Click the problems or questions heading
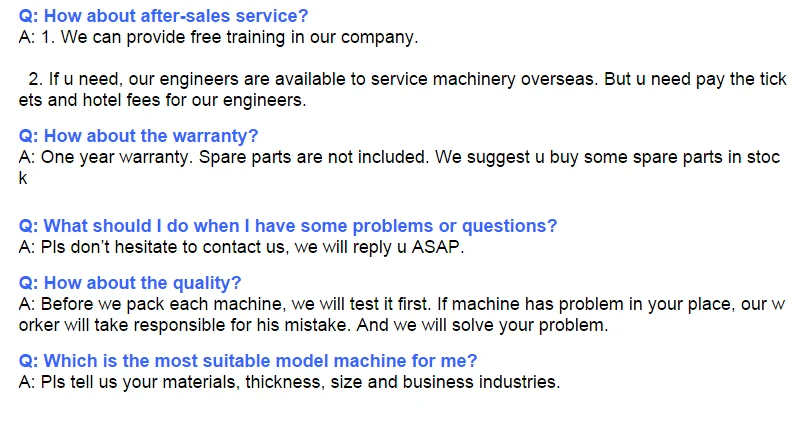 tap(289, 226)
